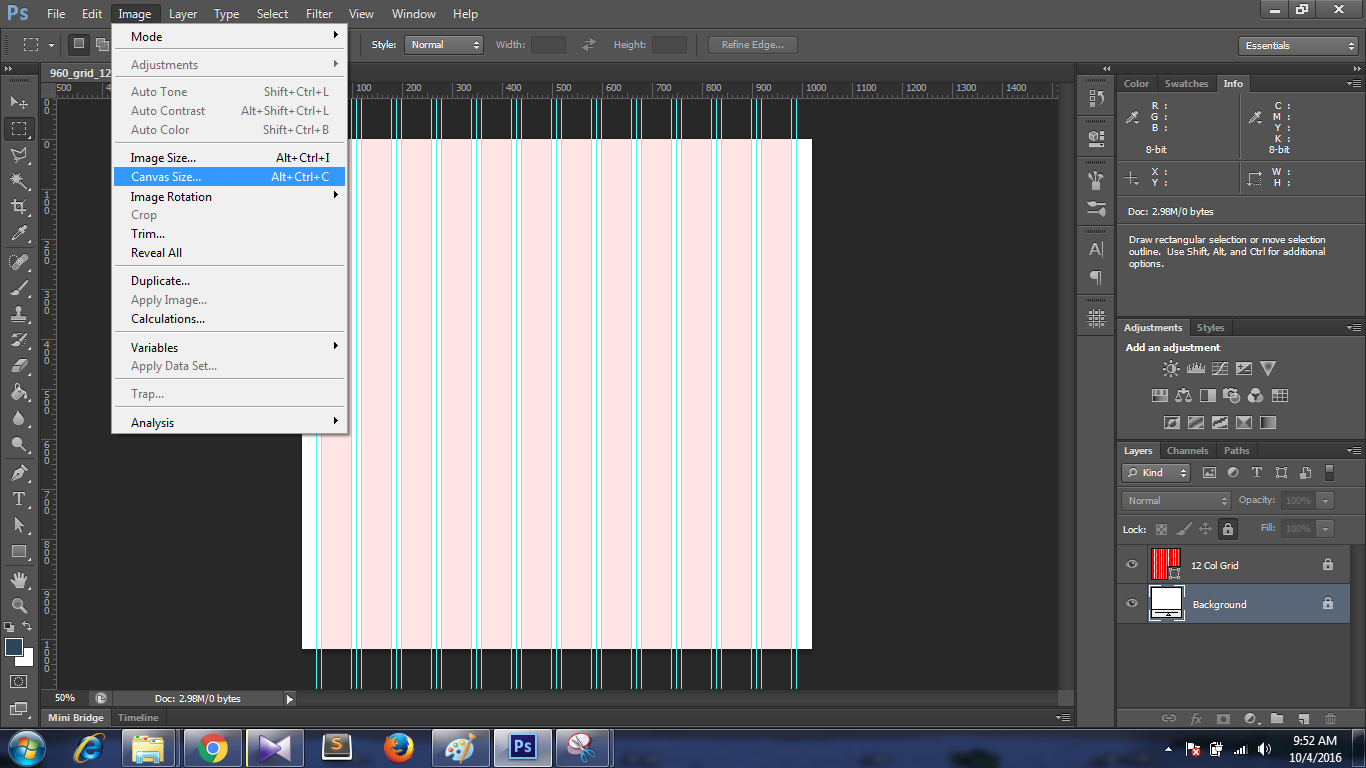Open the Levels adjustment in the Adjustments panel
This screenshot has width=1366, height=768.
coord(1196,368)
